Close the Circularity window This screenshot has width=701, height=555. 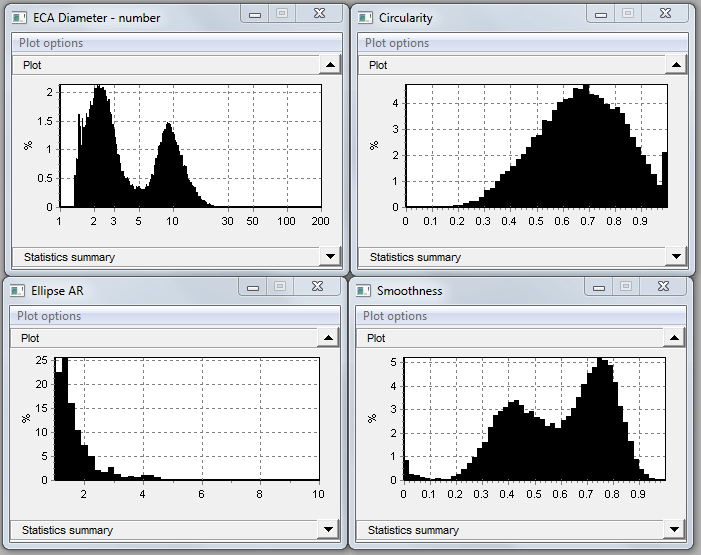click(664, 14)
